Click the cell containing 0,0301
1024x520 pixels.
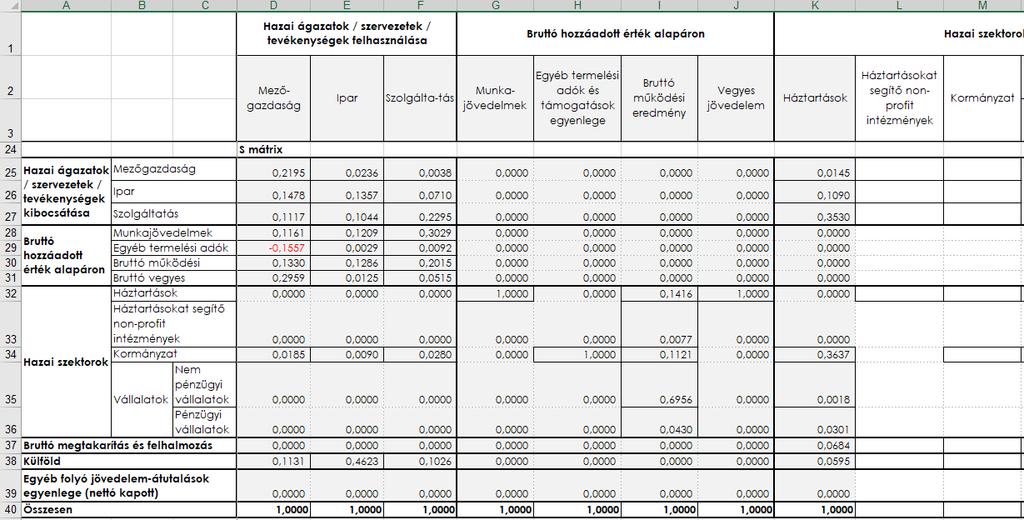click(814, 422)
